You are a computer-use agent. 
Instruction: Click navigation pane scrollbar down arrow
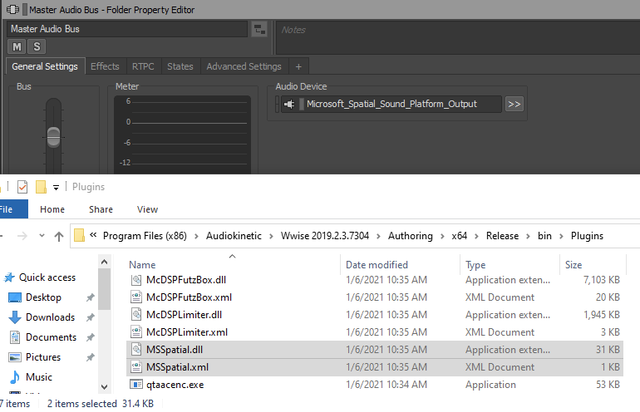point(104,387)
